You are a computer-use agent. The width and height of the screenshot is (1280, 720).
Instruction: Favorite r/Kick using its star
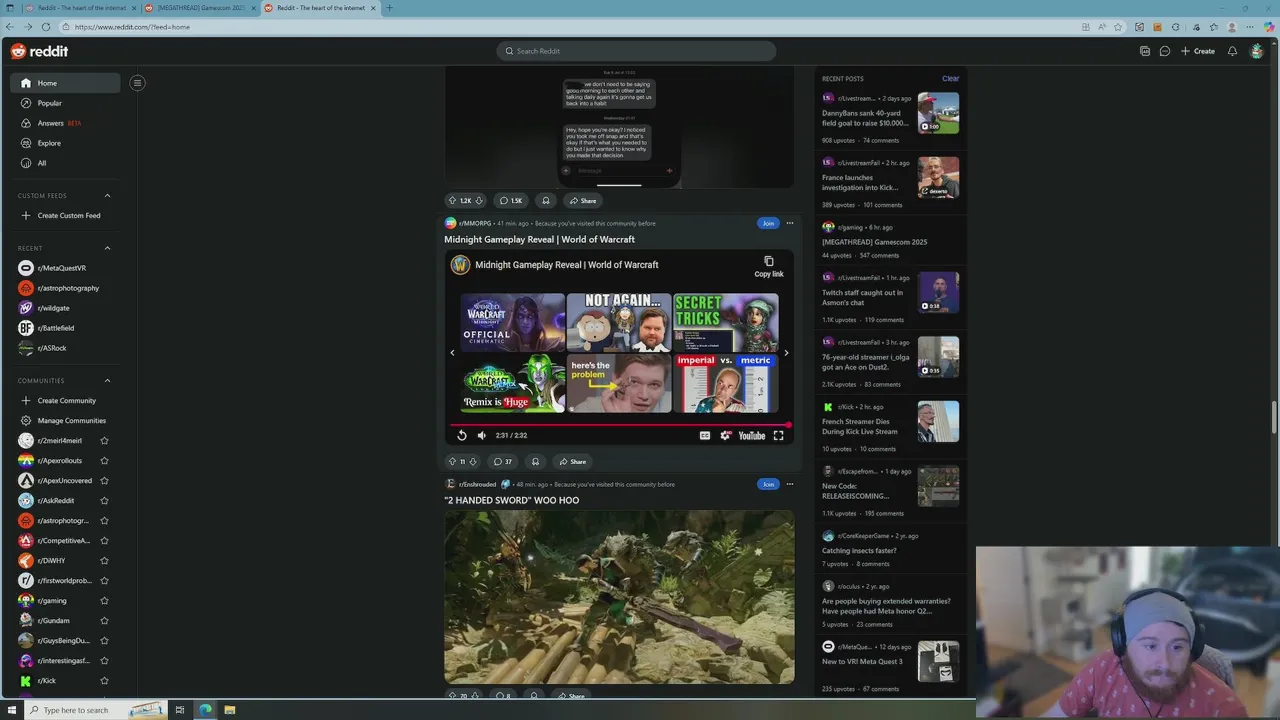[104, 681]
